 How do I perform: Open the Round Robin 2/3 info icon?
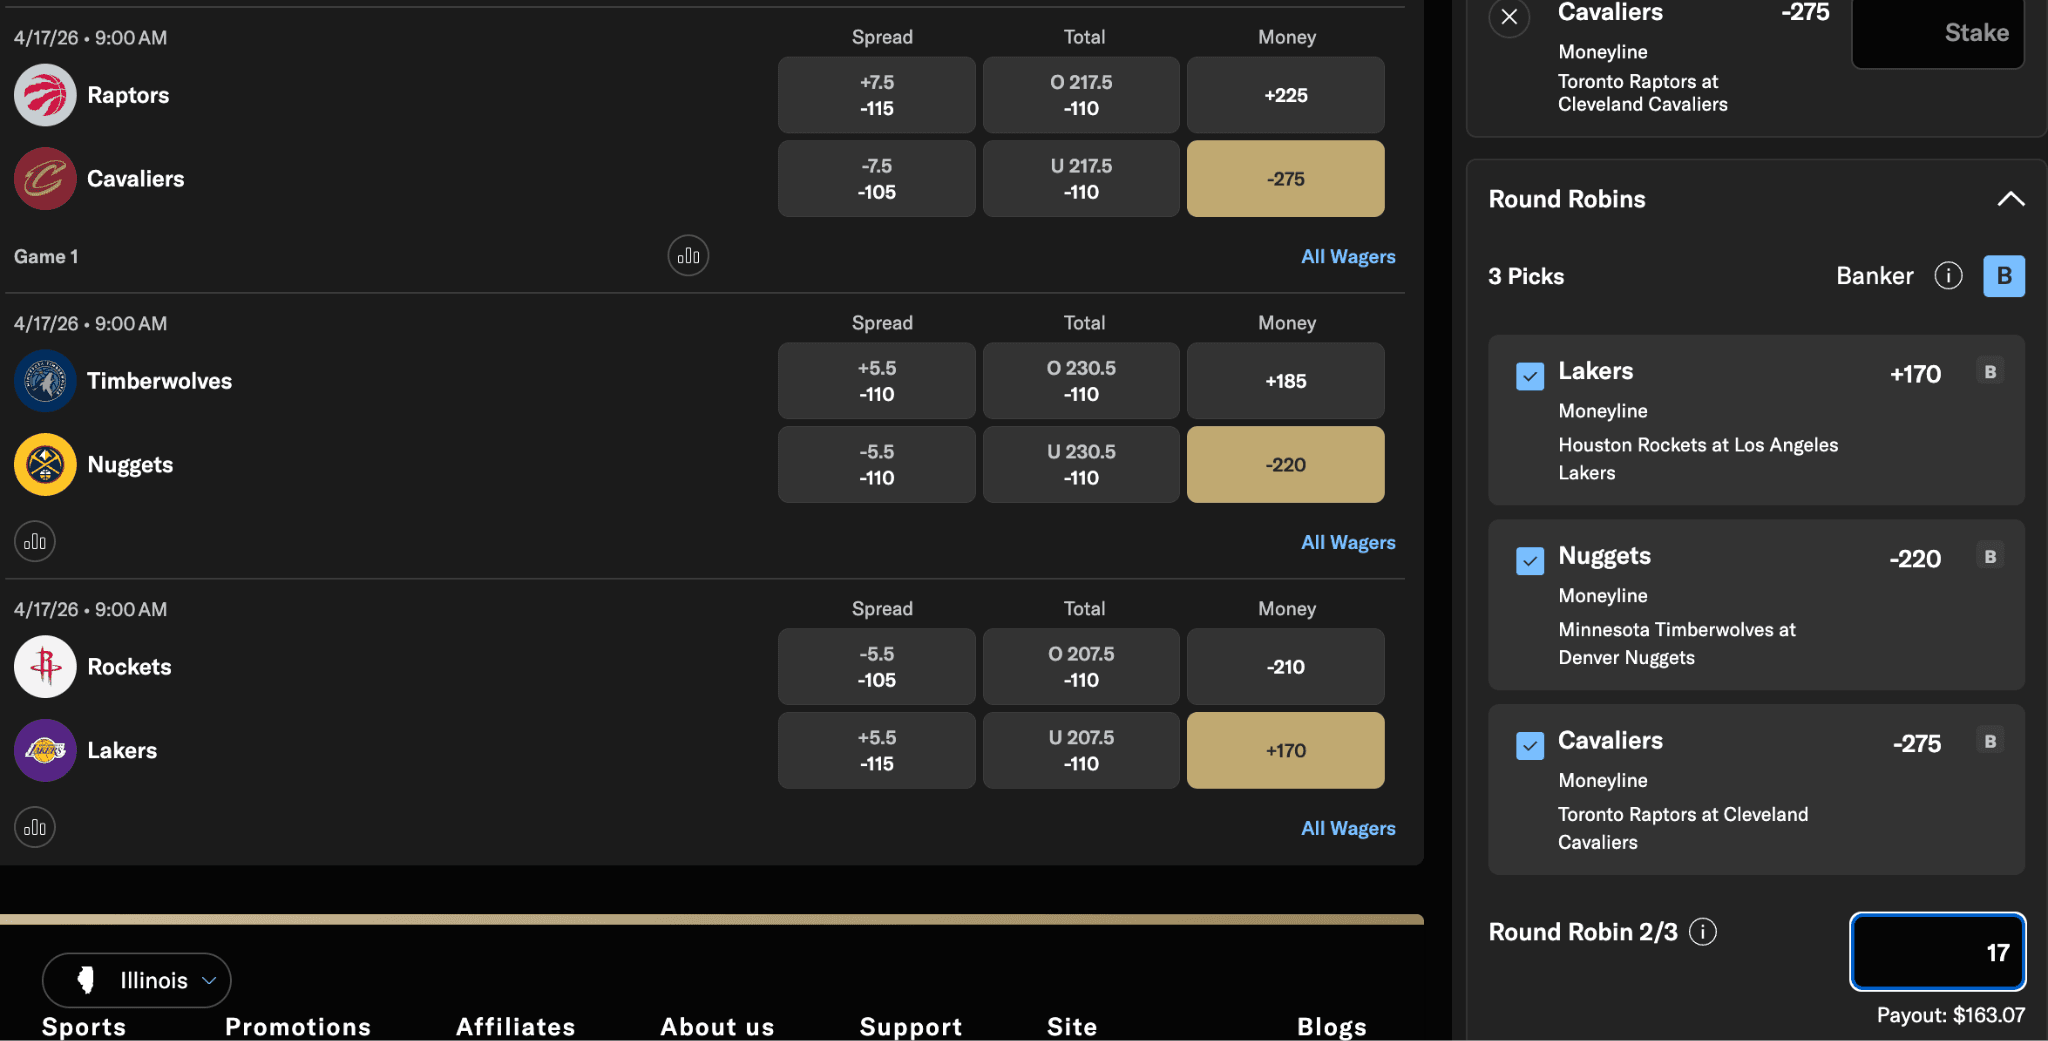pos(1703,931)
